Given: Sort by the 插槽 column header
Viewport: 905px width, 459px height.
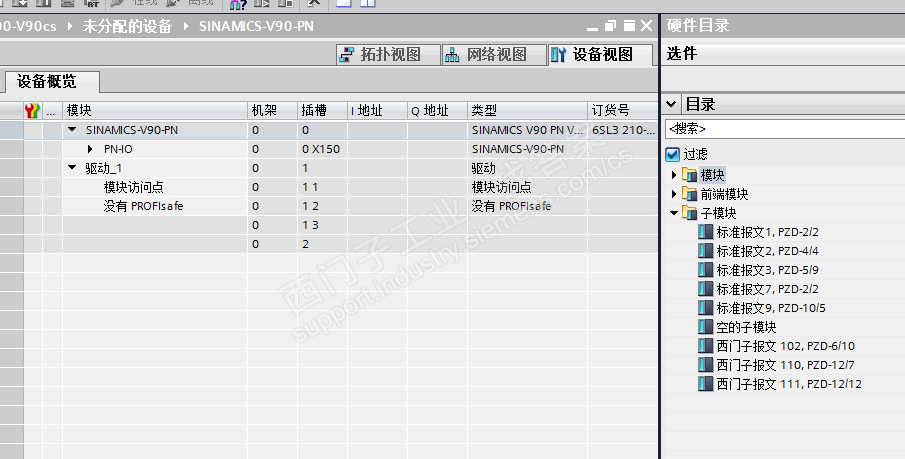Looking at the screenshot, I should pos(322,110).
